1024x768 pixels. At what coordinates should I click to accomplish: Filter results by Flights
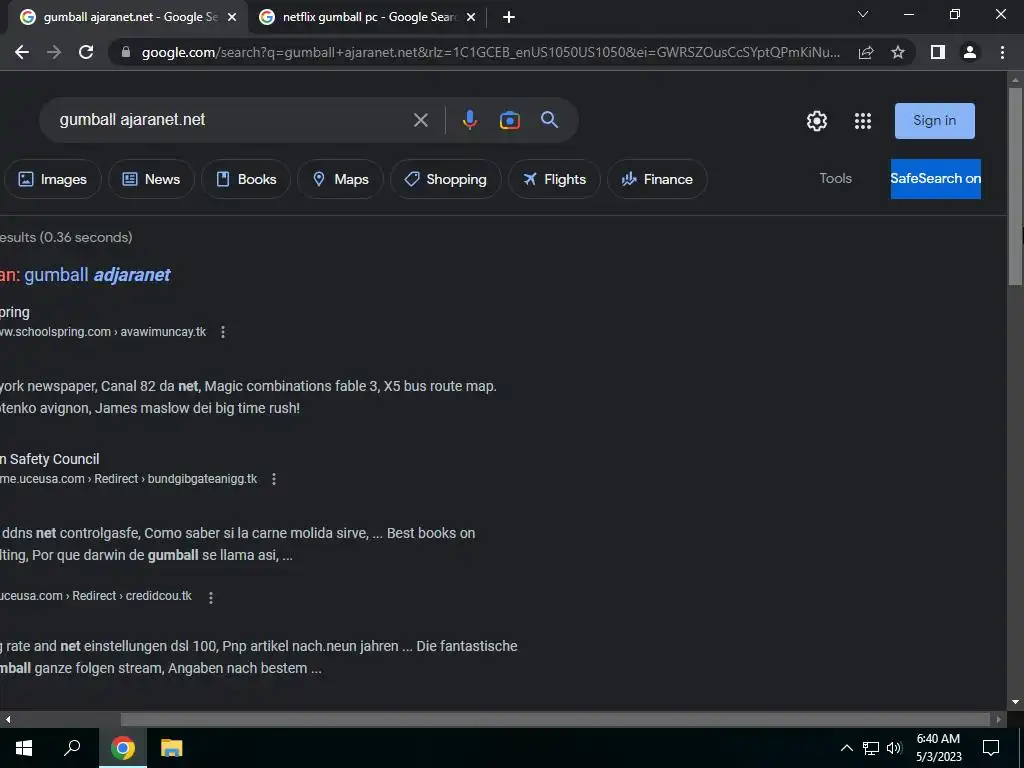pyautogui.click(x=554, y=179)
